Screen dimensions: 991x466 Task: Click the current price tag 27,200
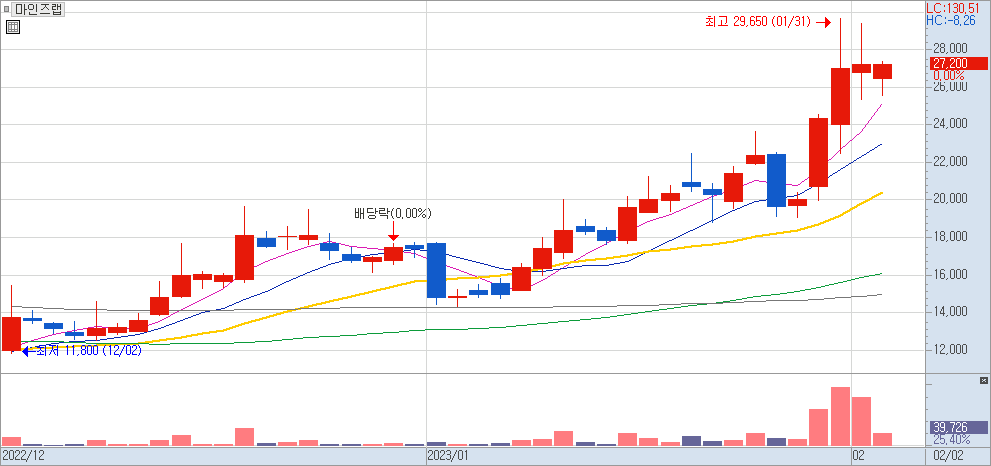(958, 63)
